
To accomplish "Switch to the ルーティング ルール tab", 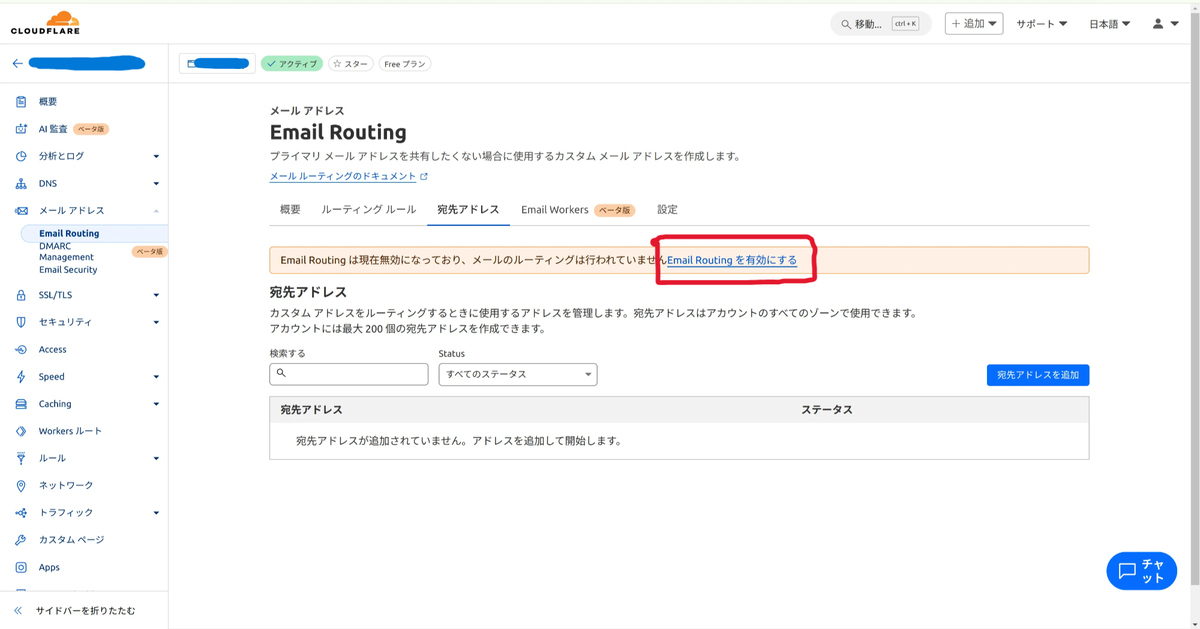I will point(369,209).
